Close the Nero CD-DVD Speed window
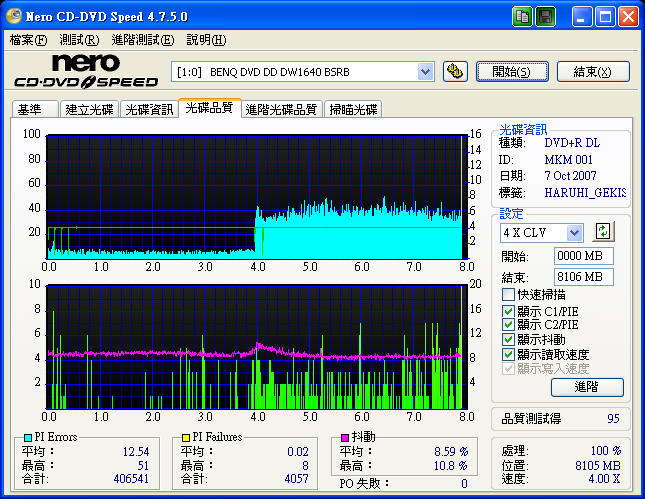Viewport: 645px width, 499px height. pos(629,17)
